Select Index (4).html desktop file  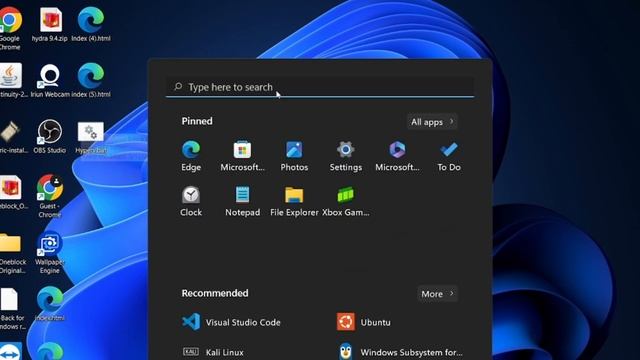tap(91, 24)
